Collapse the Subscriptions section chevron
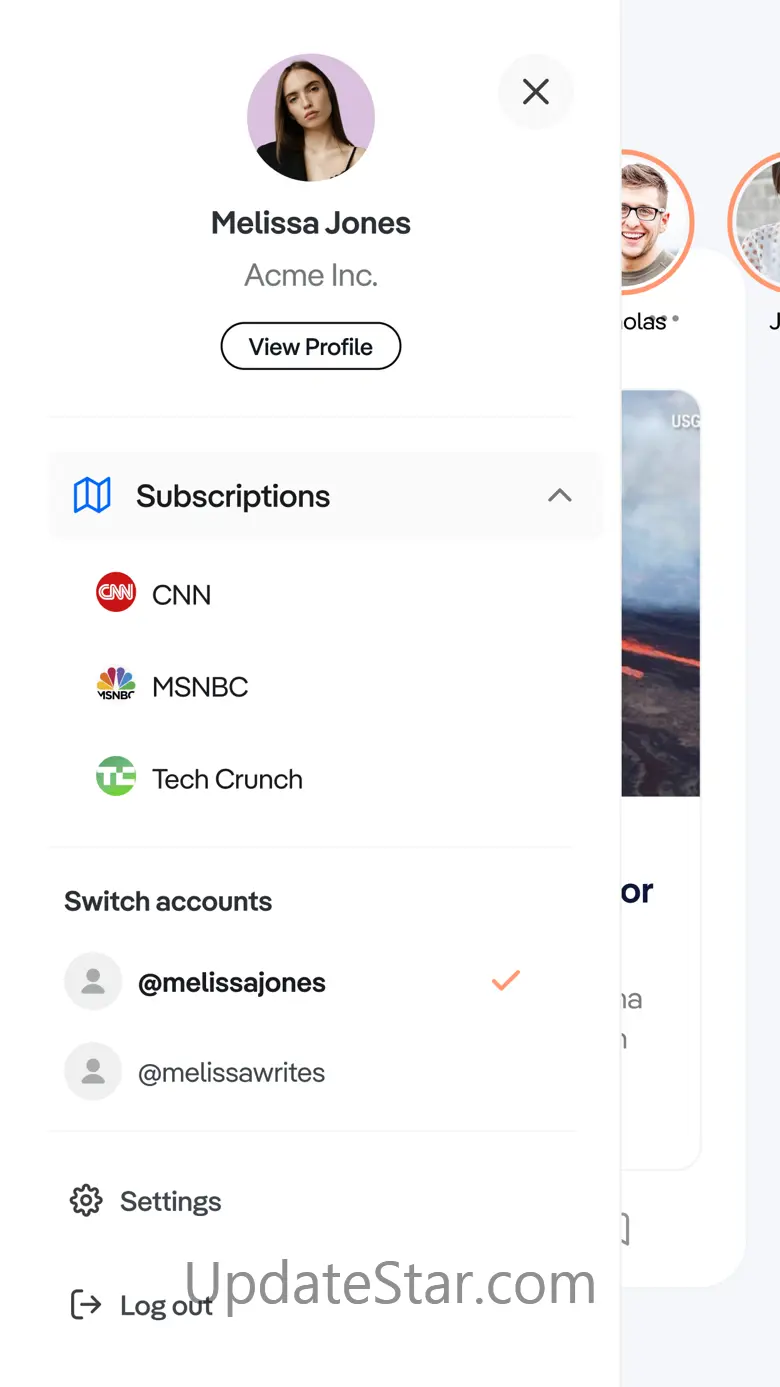Screen dimensions: 780x1387 coord(560,496)
